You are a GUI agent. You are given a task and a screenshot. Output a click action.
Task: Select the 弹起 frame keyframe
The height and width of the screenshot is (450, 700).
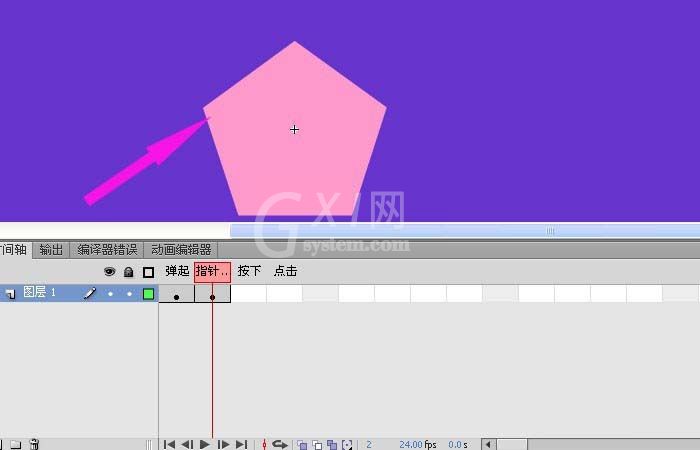click(x=177, y=294)
